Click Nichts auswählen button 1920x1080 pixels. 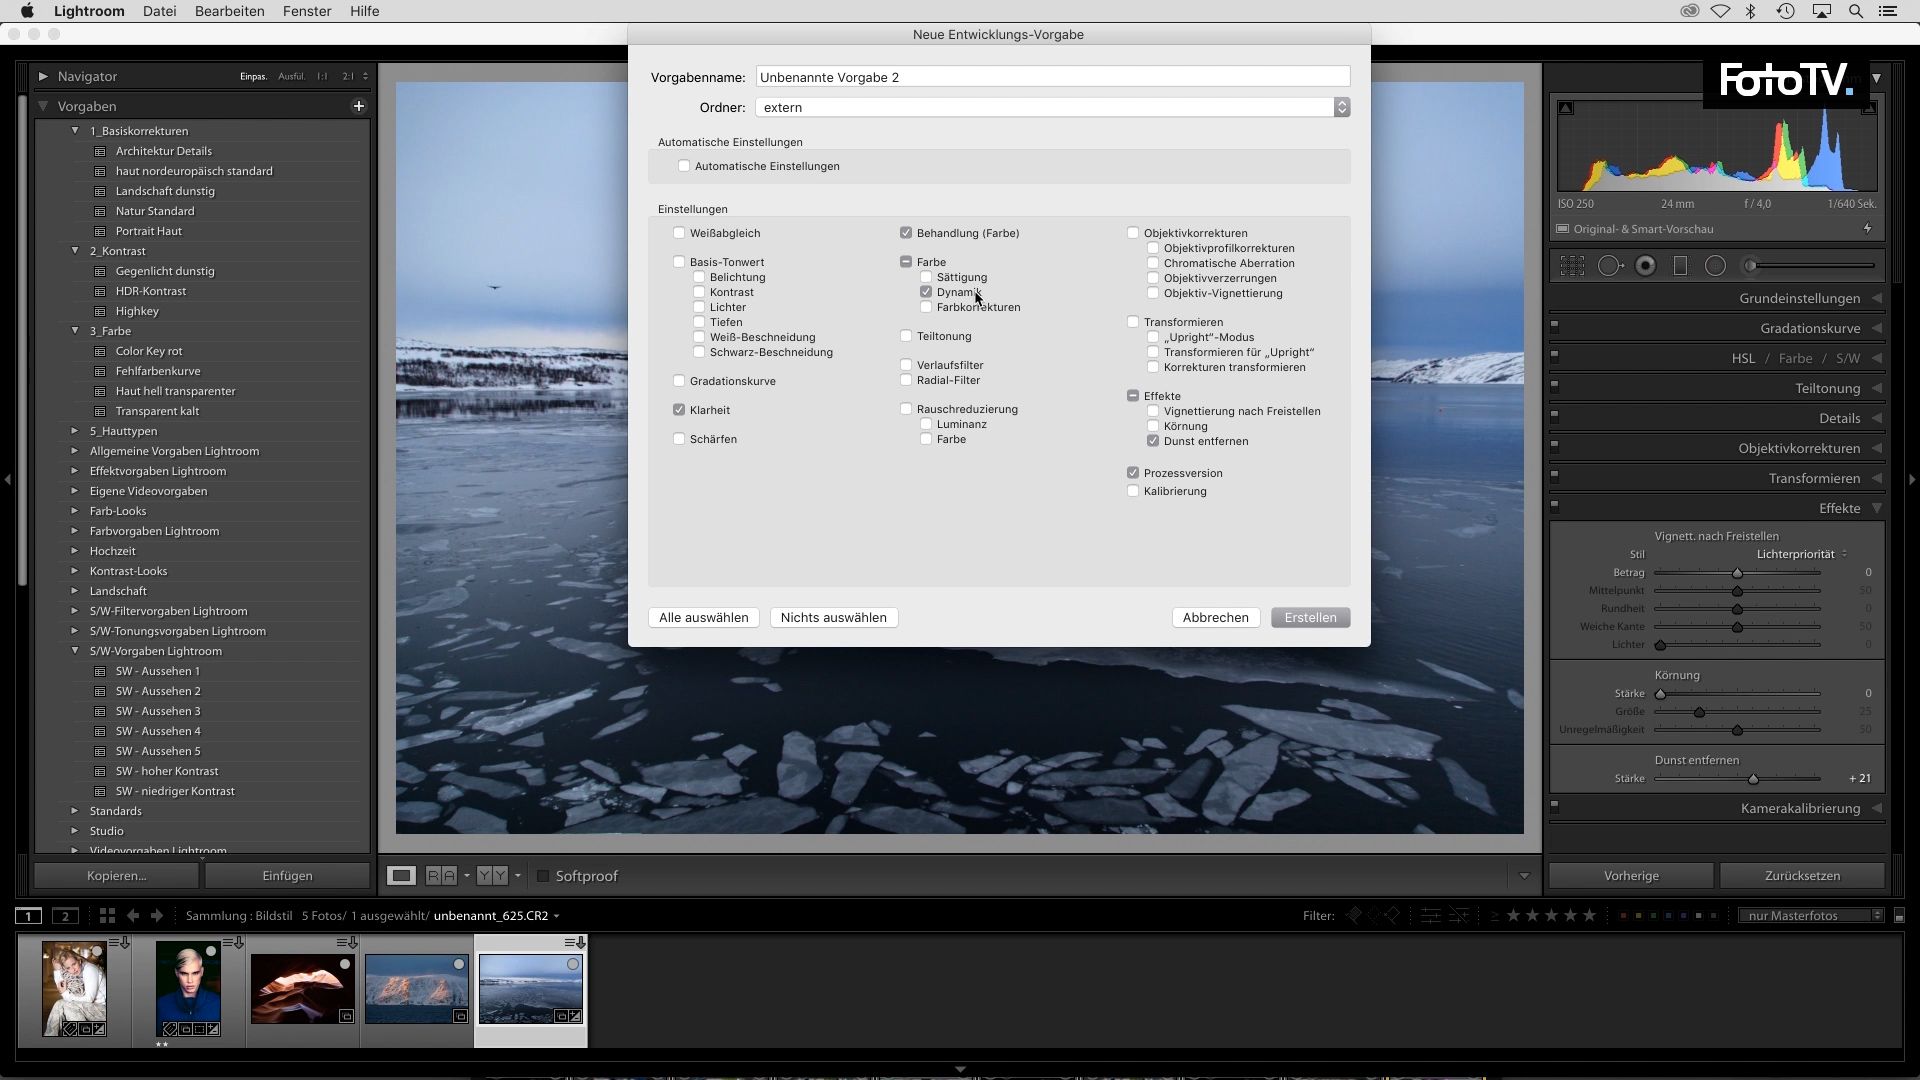(x=833, y=617)
